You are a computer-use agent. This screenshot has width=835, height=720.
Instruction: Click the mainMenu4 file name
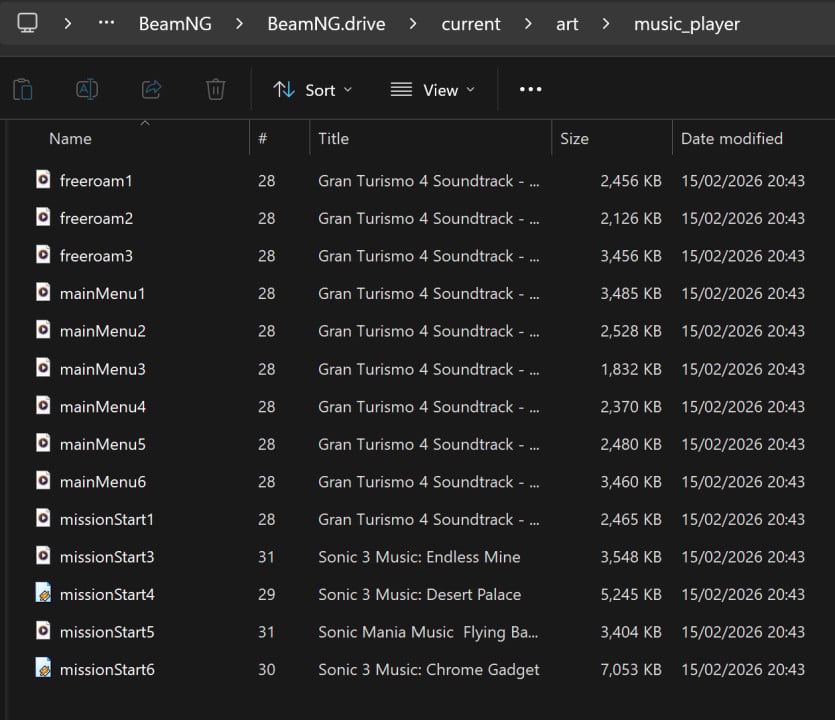pyautogui.click(x=103, y=407)
